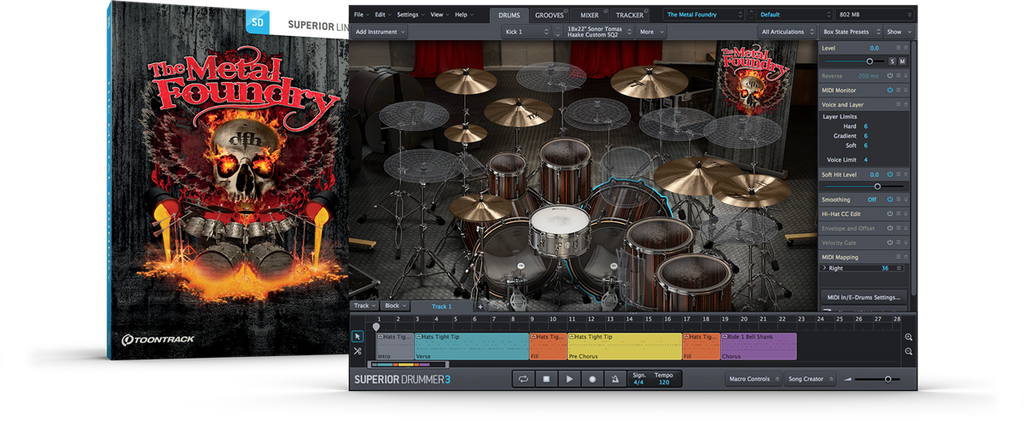Select the teal Verse song block
This screenshot has height=421, width=1024.
[x=472, y=346]
